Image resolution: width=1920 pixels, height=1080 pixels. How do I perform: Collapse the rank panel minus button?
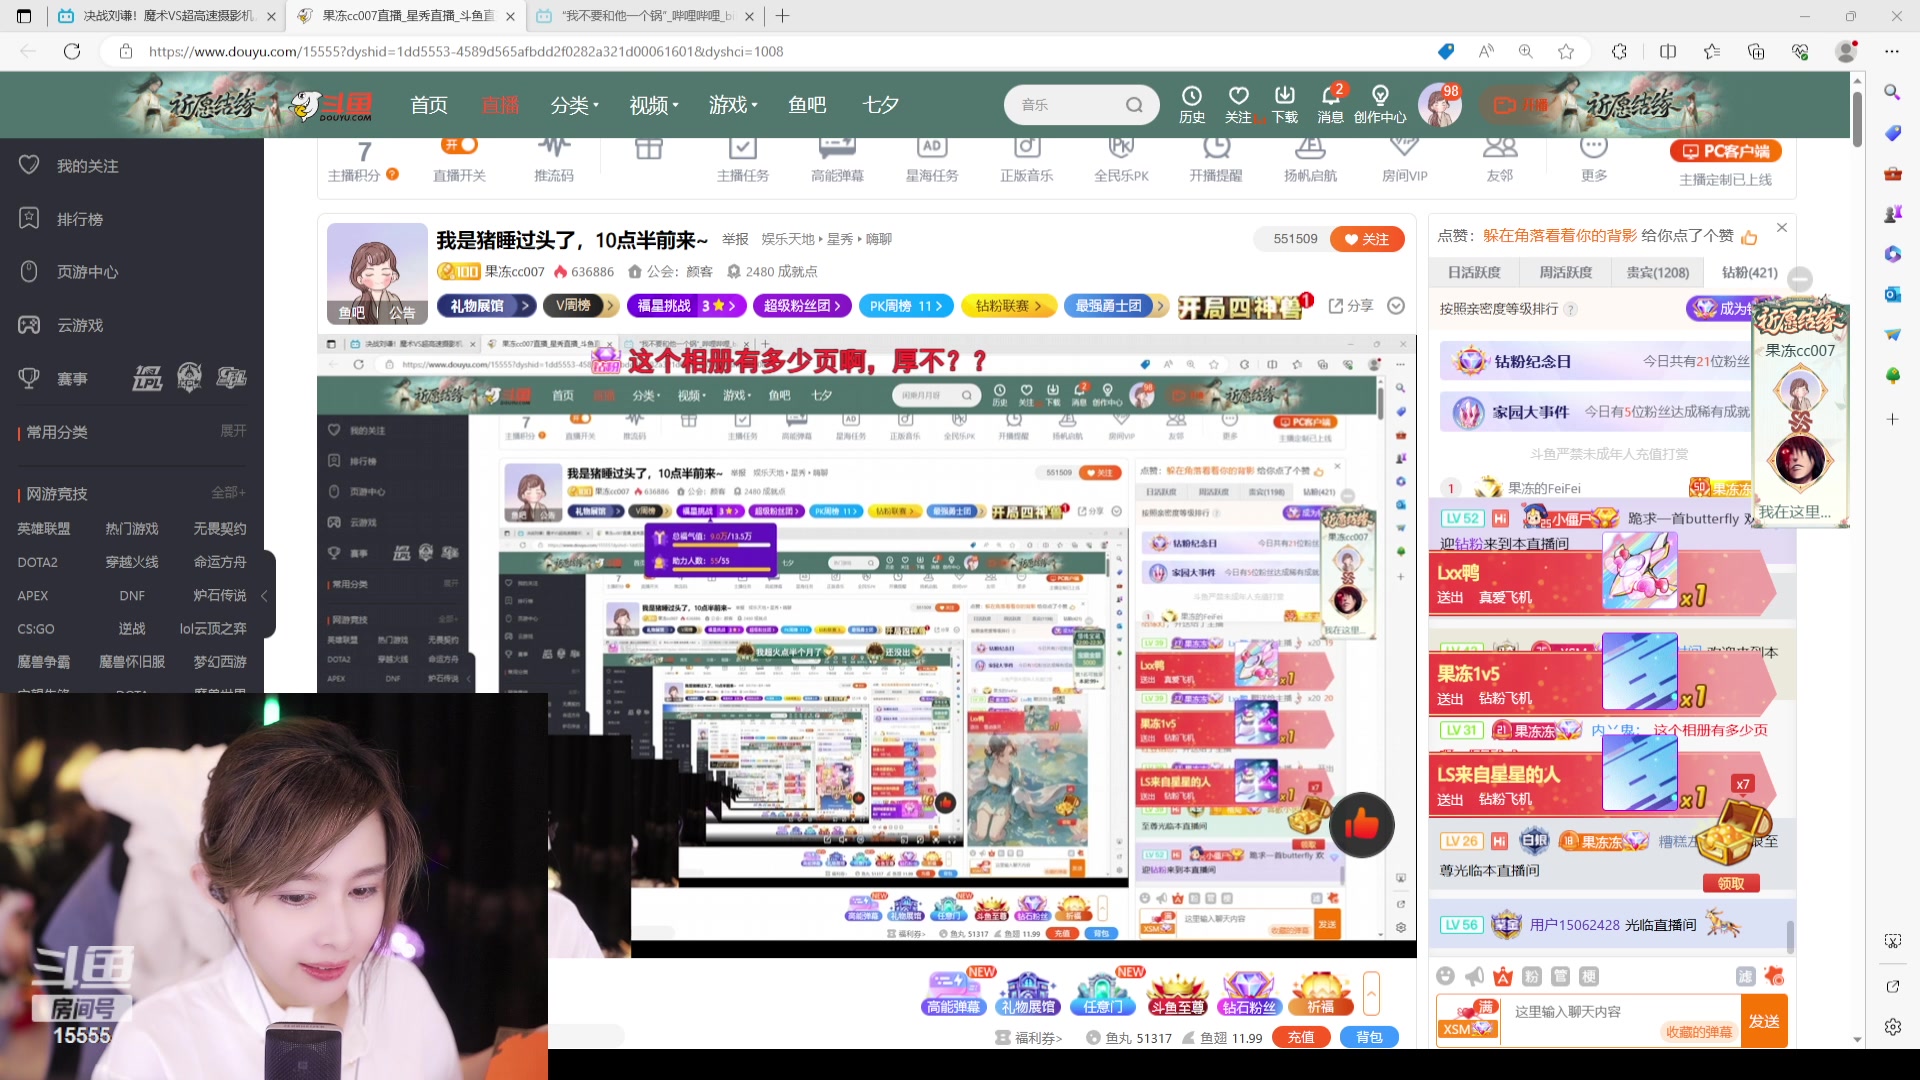tap(1800, 280)
